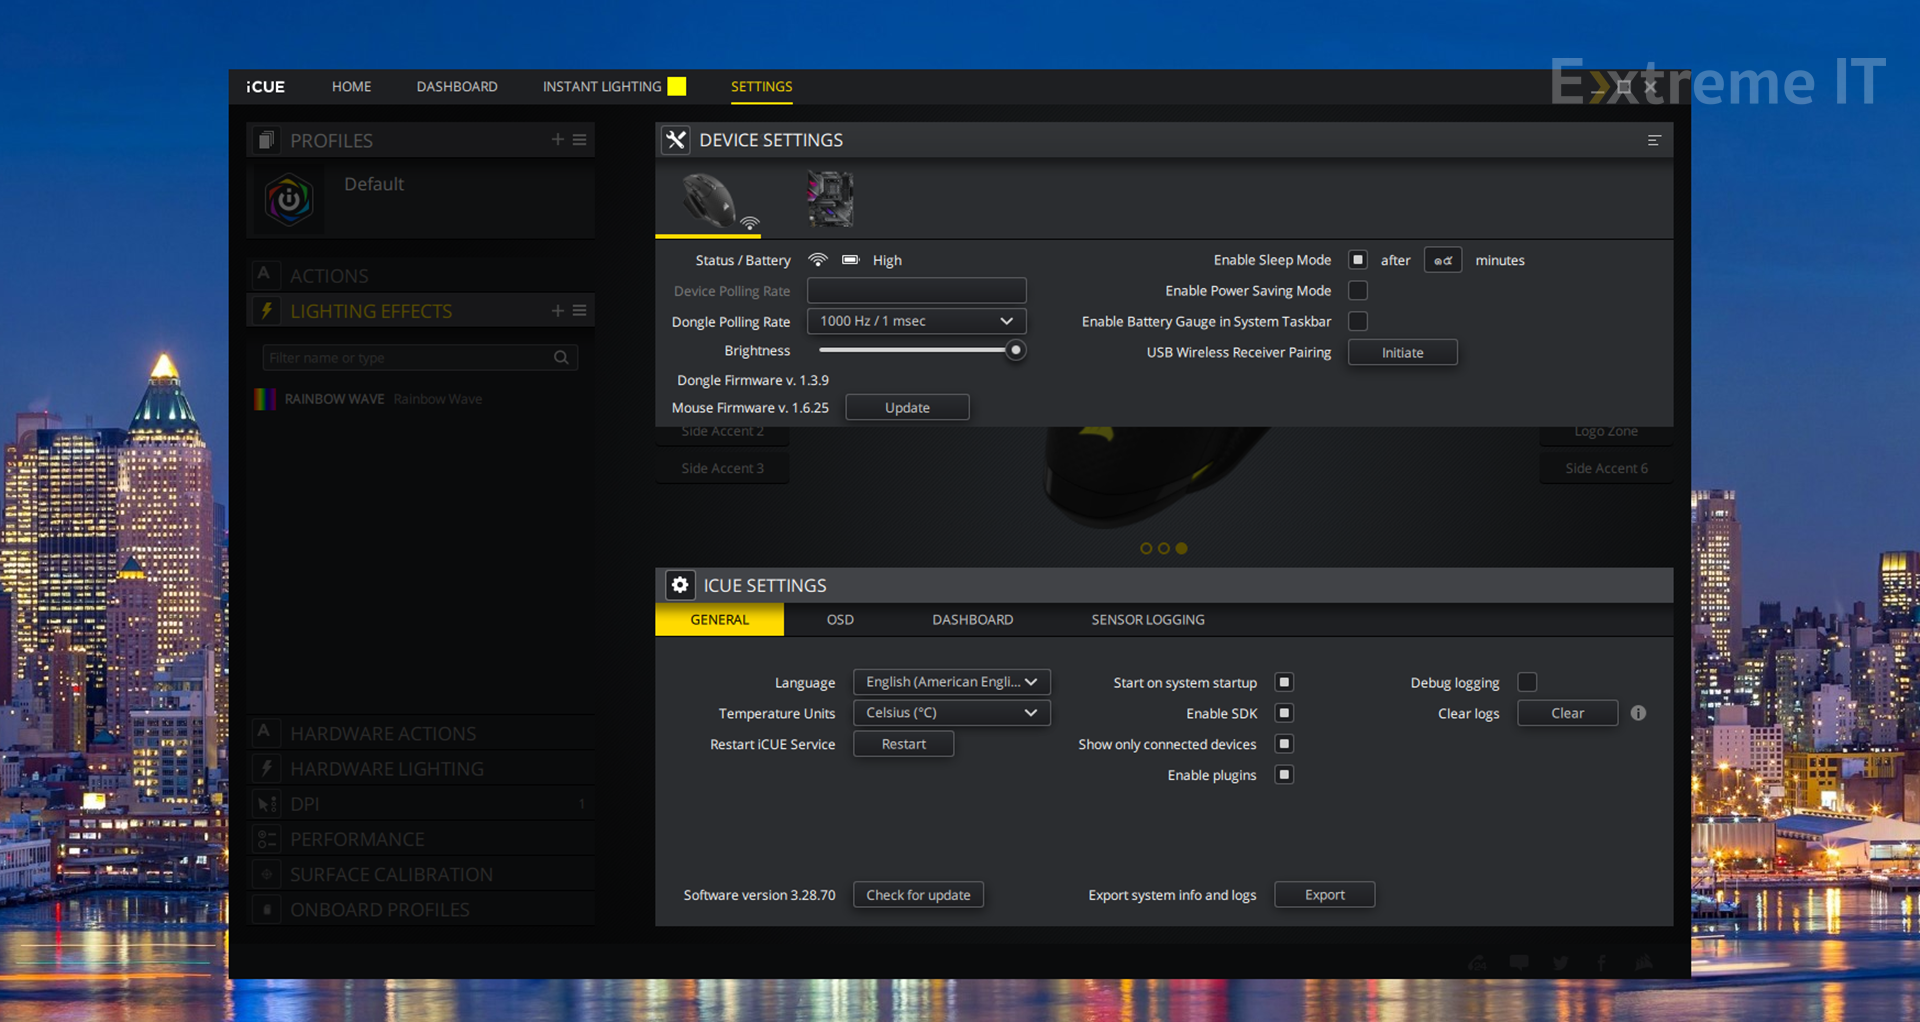The image size is (1920, 1022).
Task: Click the search magnifier in filter box
Action: tap(561, 357)
